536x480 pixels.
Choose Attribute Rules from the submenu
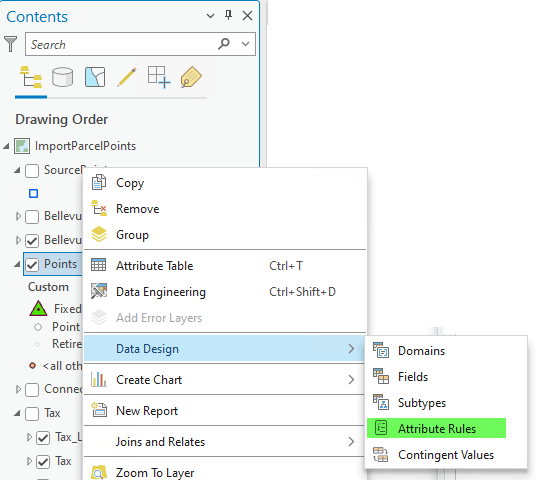click(x=437, y=428)
